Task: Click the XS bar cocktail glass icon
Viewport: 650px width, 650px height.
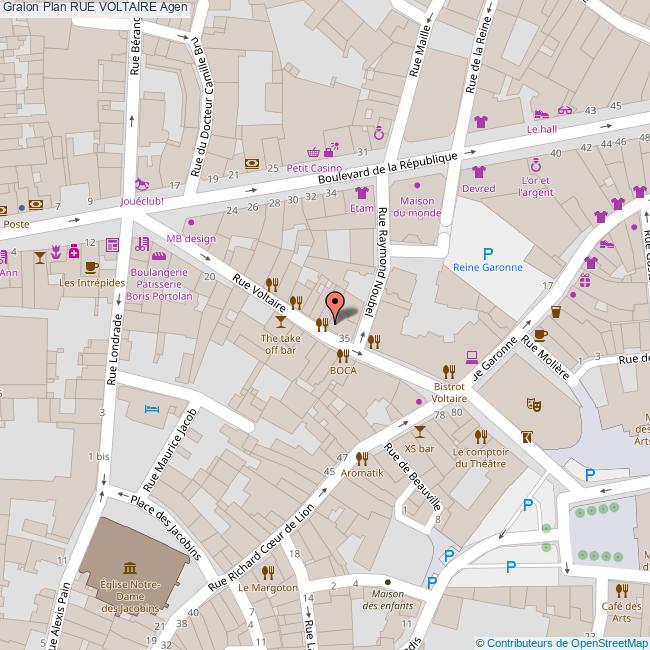Action: [419, 432]
